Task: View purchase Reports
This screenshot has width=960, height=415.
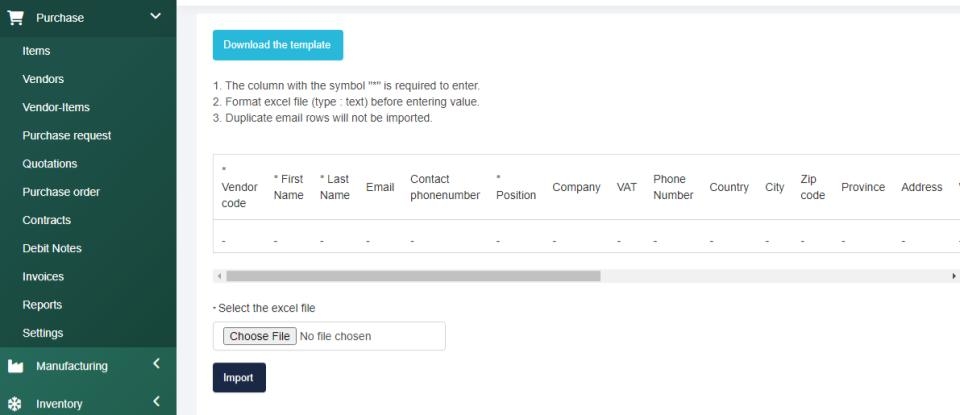Action: 42,305
